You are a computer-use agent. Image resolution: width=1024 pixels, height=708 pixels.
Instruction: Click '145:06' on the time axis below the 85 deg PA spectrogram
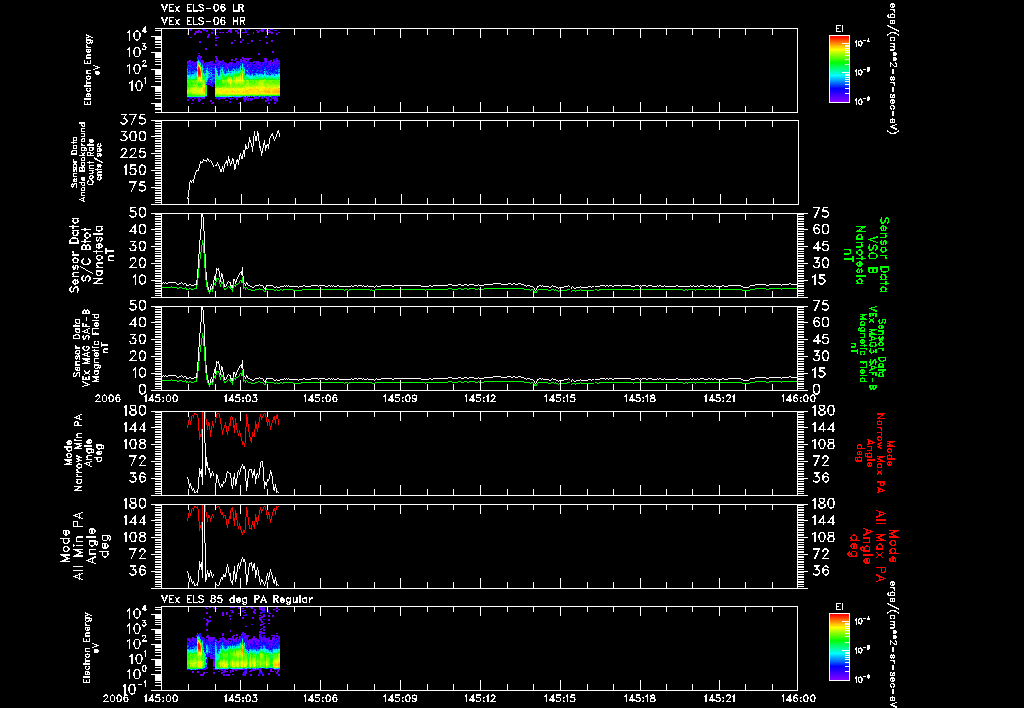coord(321,698)
